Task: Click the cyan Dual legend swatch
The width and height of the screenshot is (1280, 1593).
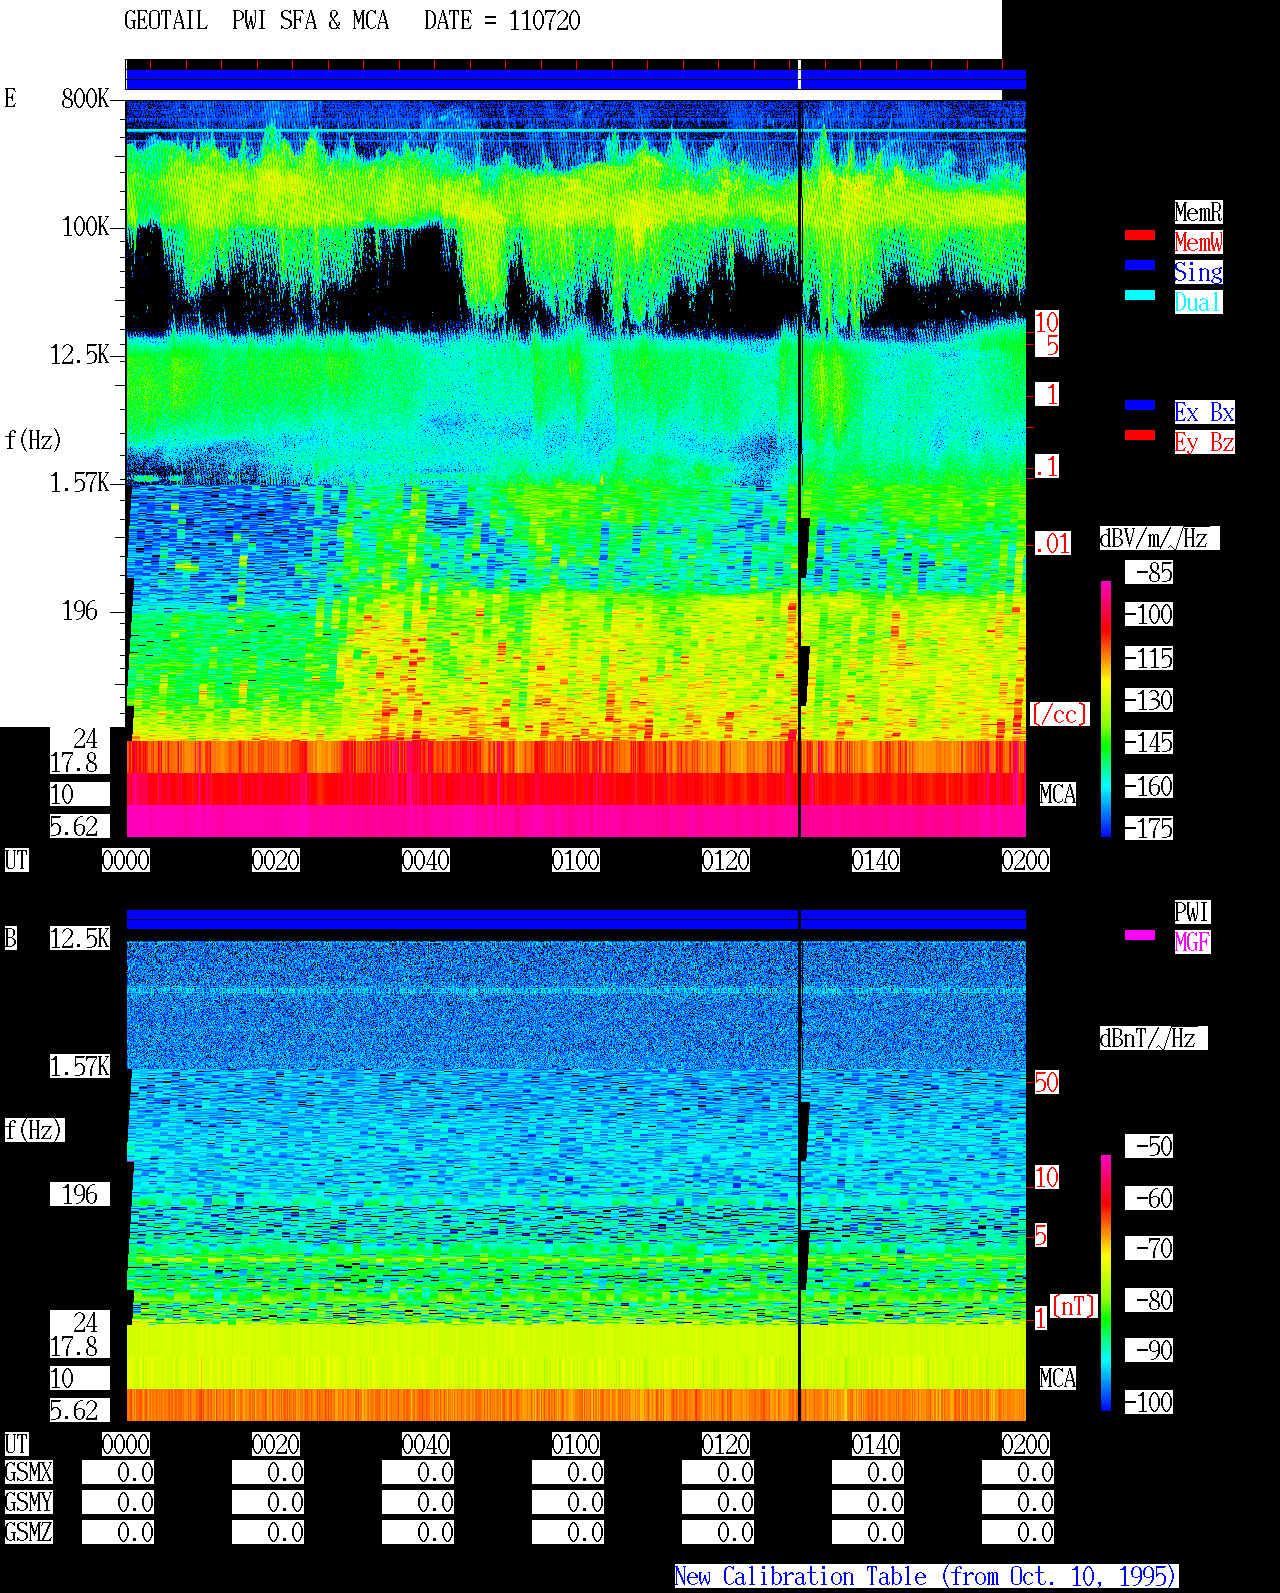Action: (x=1140, y=295)
